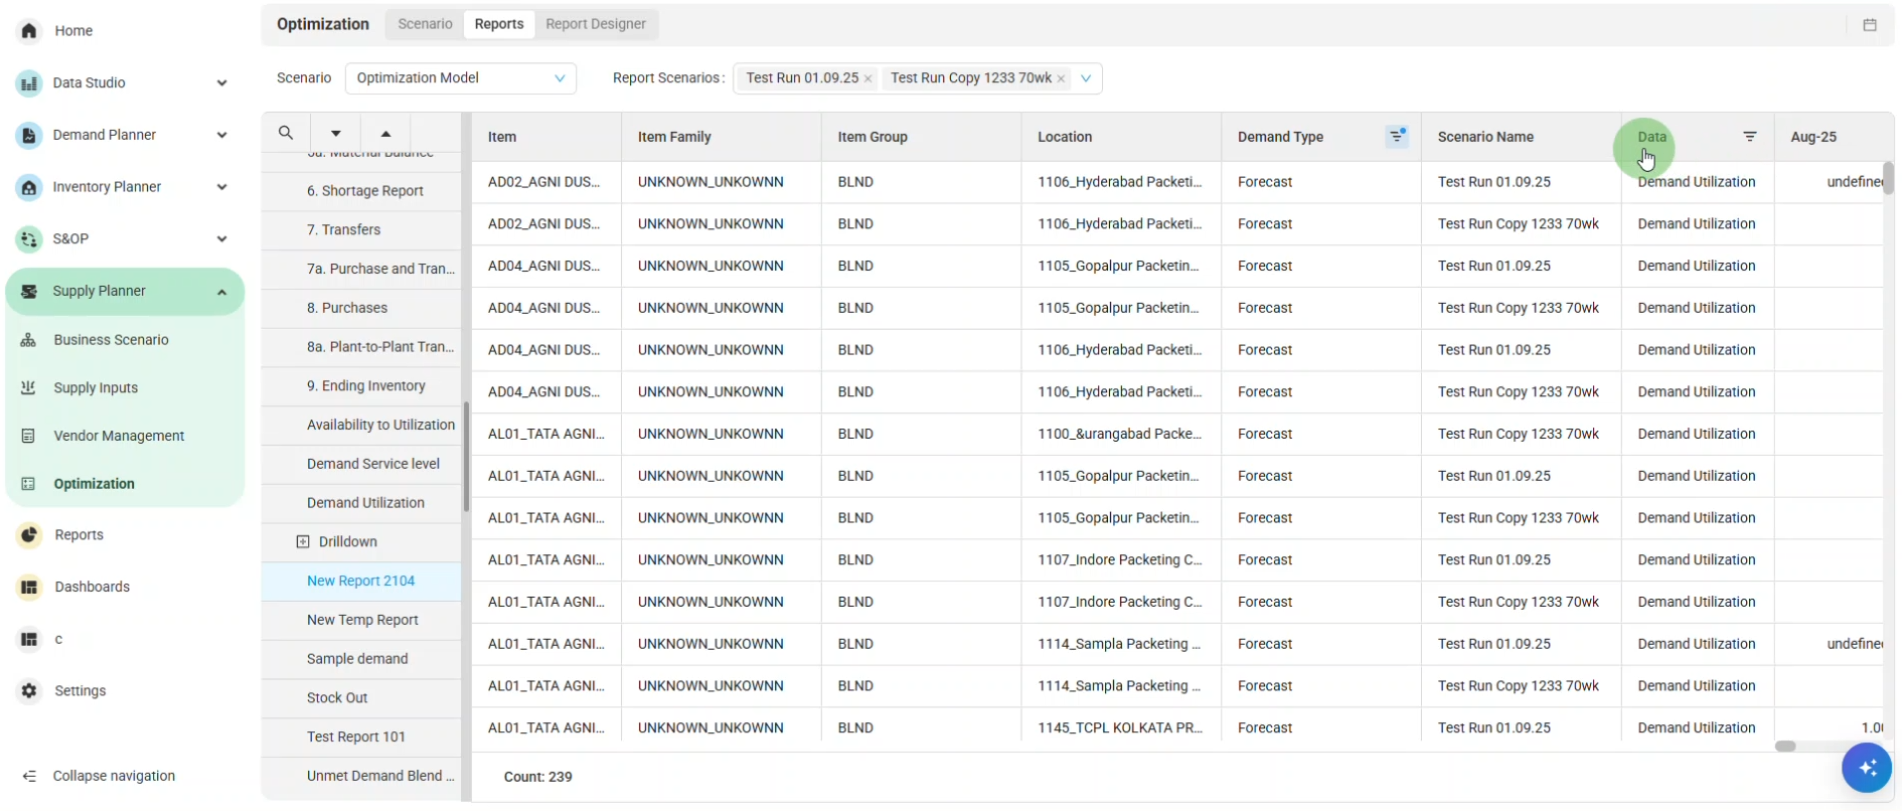
Task: Expand the Inventory Planner menu chevron
Action: [222, 187]
